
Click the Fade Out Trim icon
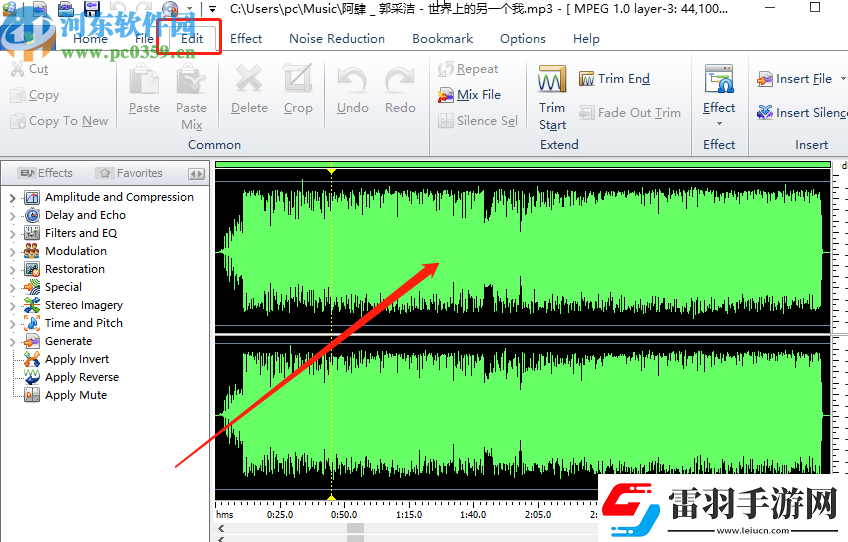point(586,113)
